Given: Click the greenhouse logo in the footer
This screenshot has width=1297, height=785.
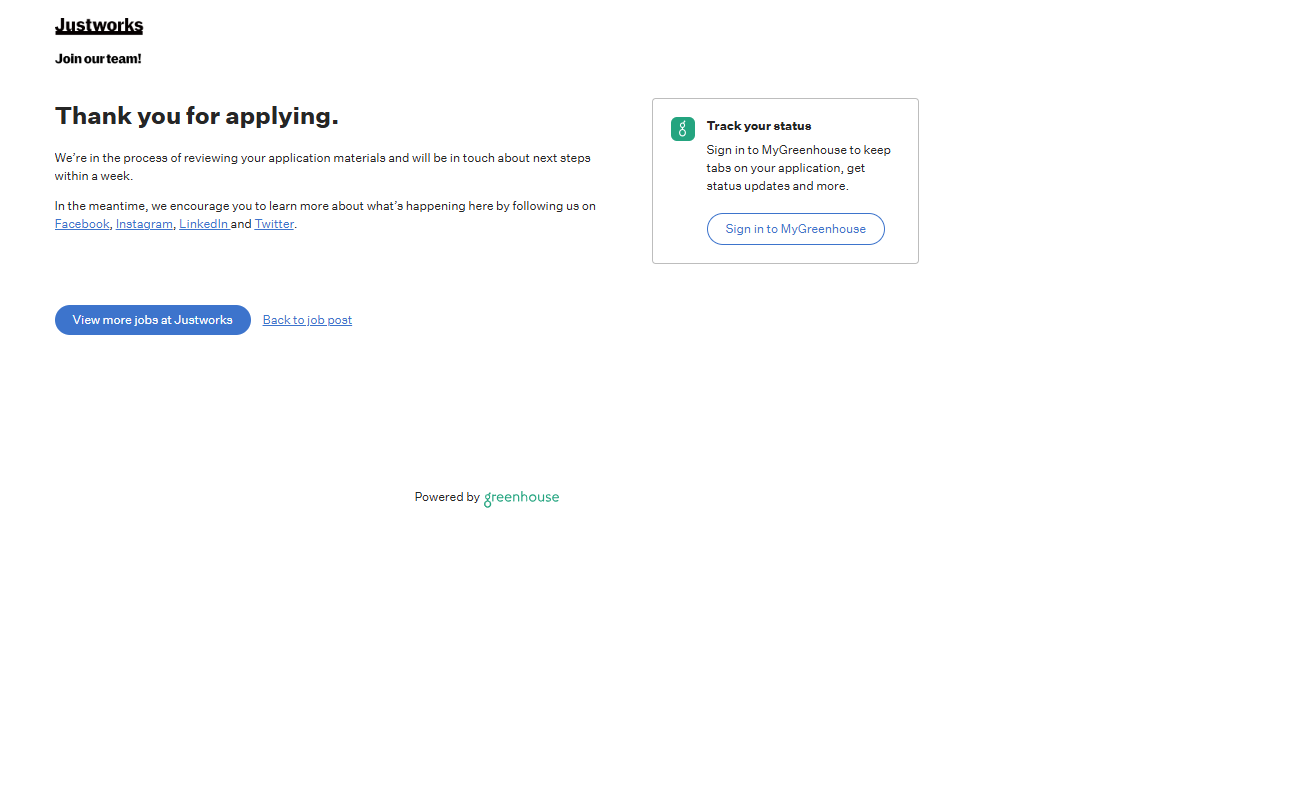Looking at the screenshot, I should (521, 498).
